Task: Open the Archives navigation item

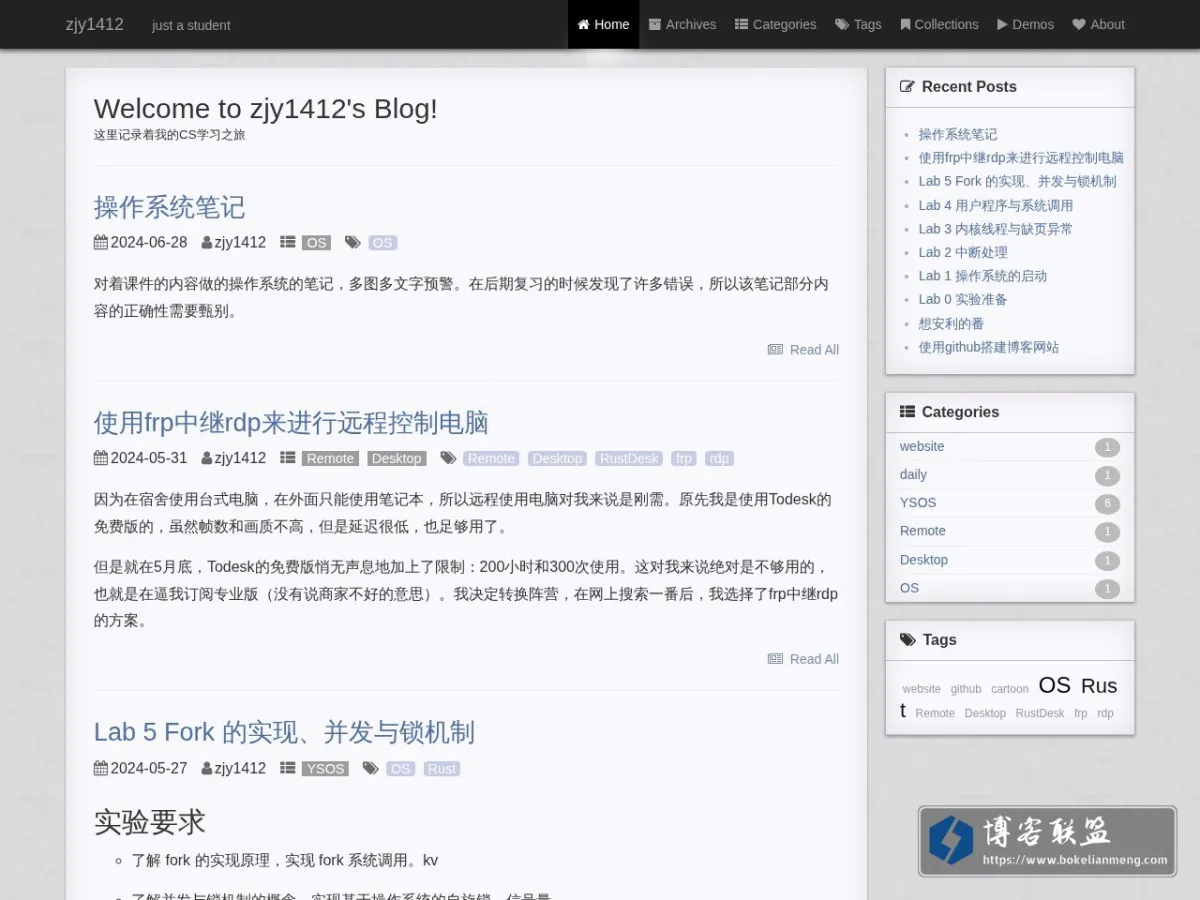Action: (x=682, y=24)
